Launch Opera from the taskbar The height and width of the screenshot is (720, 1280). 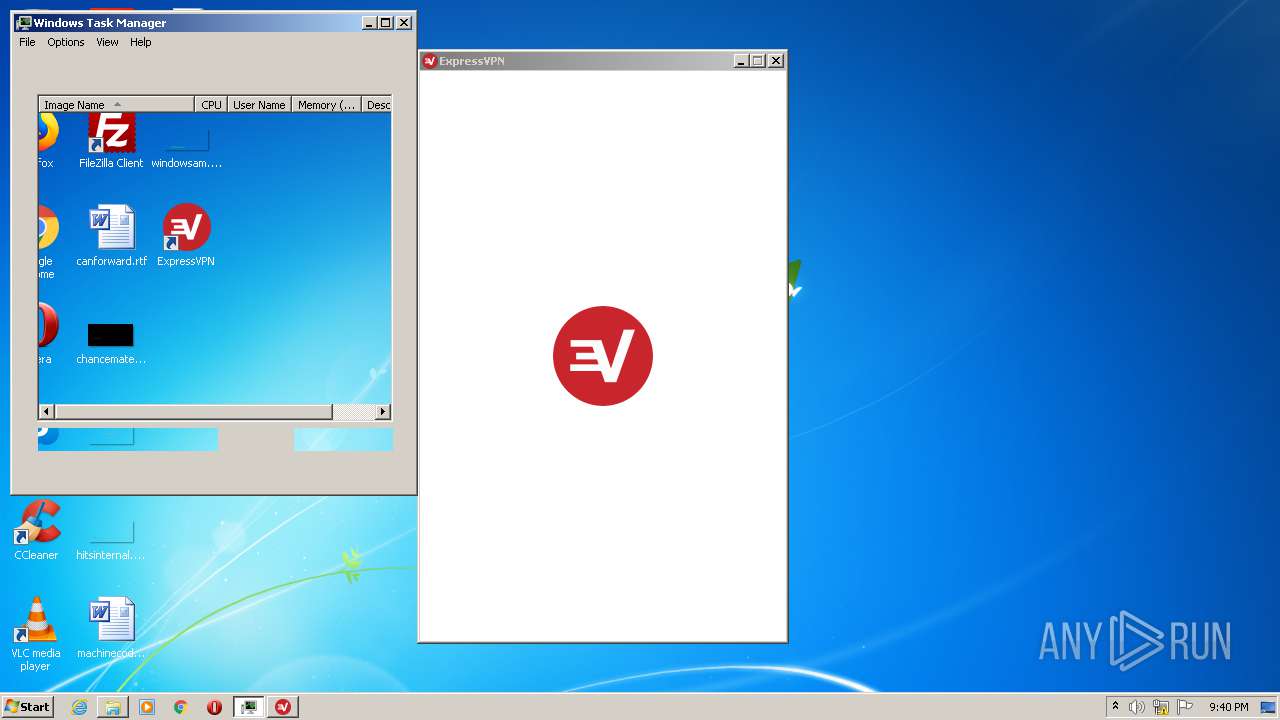pos(214,707)
